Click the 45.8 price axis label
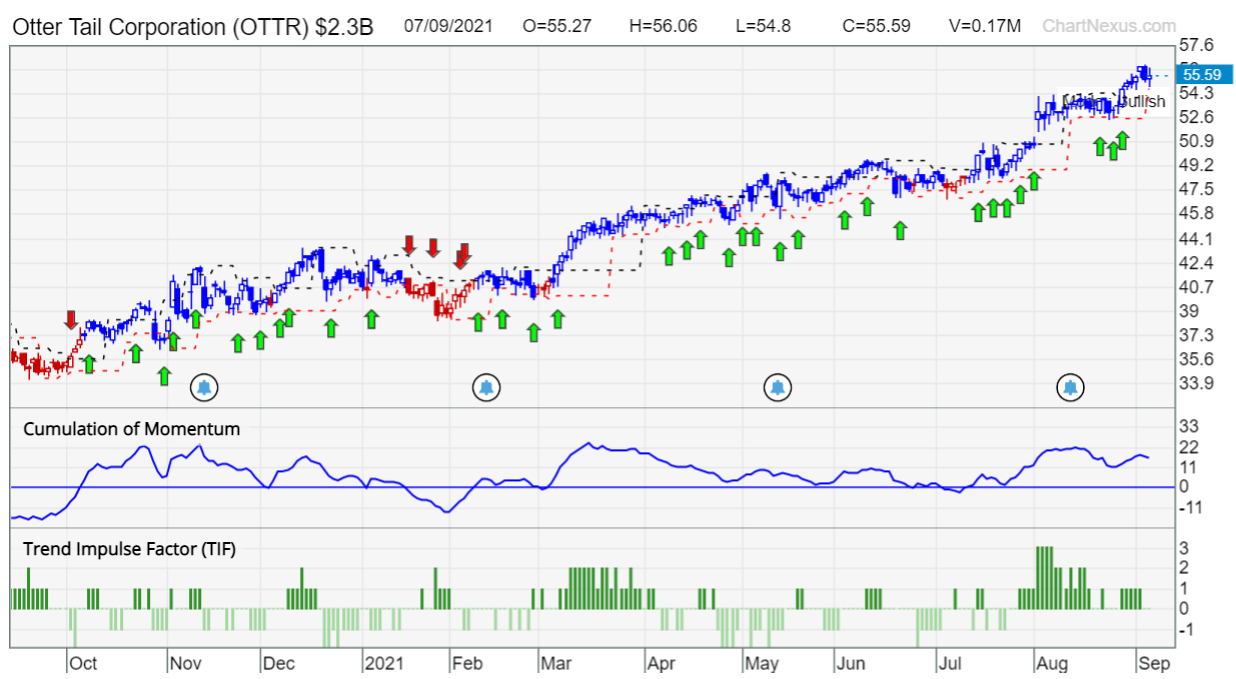The width and height of the screenshot is (1236, 679). click(x=1197, y=213)
